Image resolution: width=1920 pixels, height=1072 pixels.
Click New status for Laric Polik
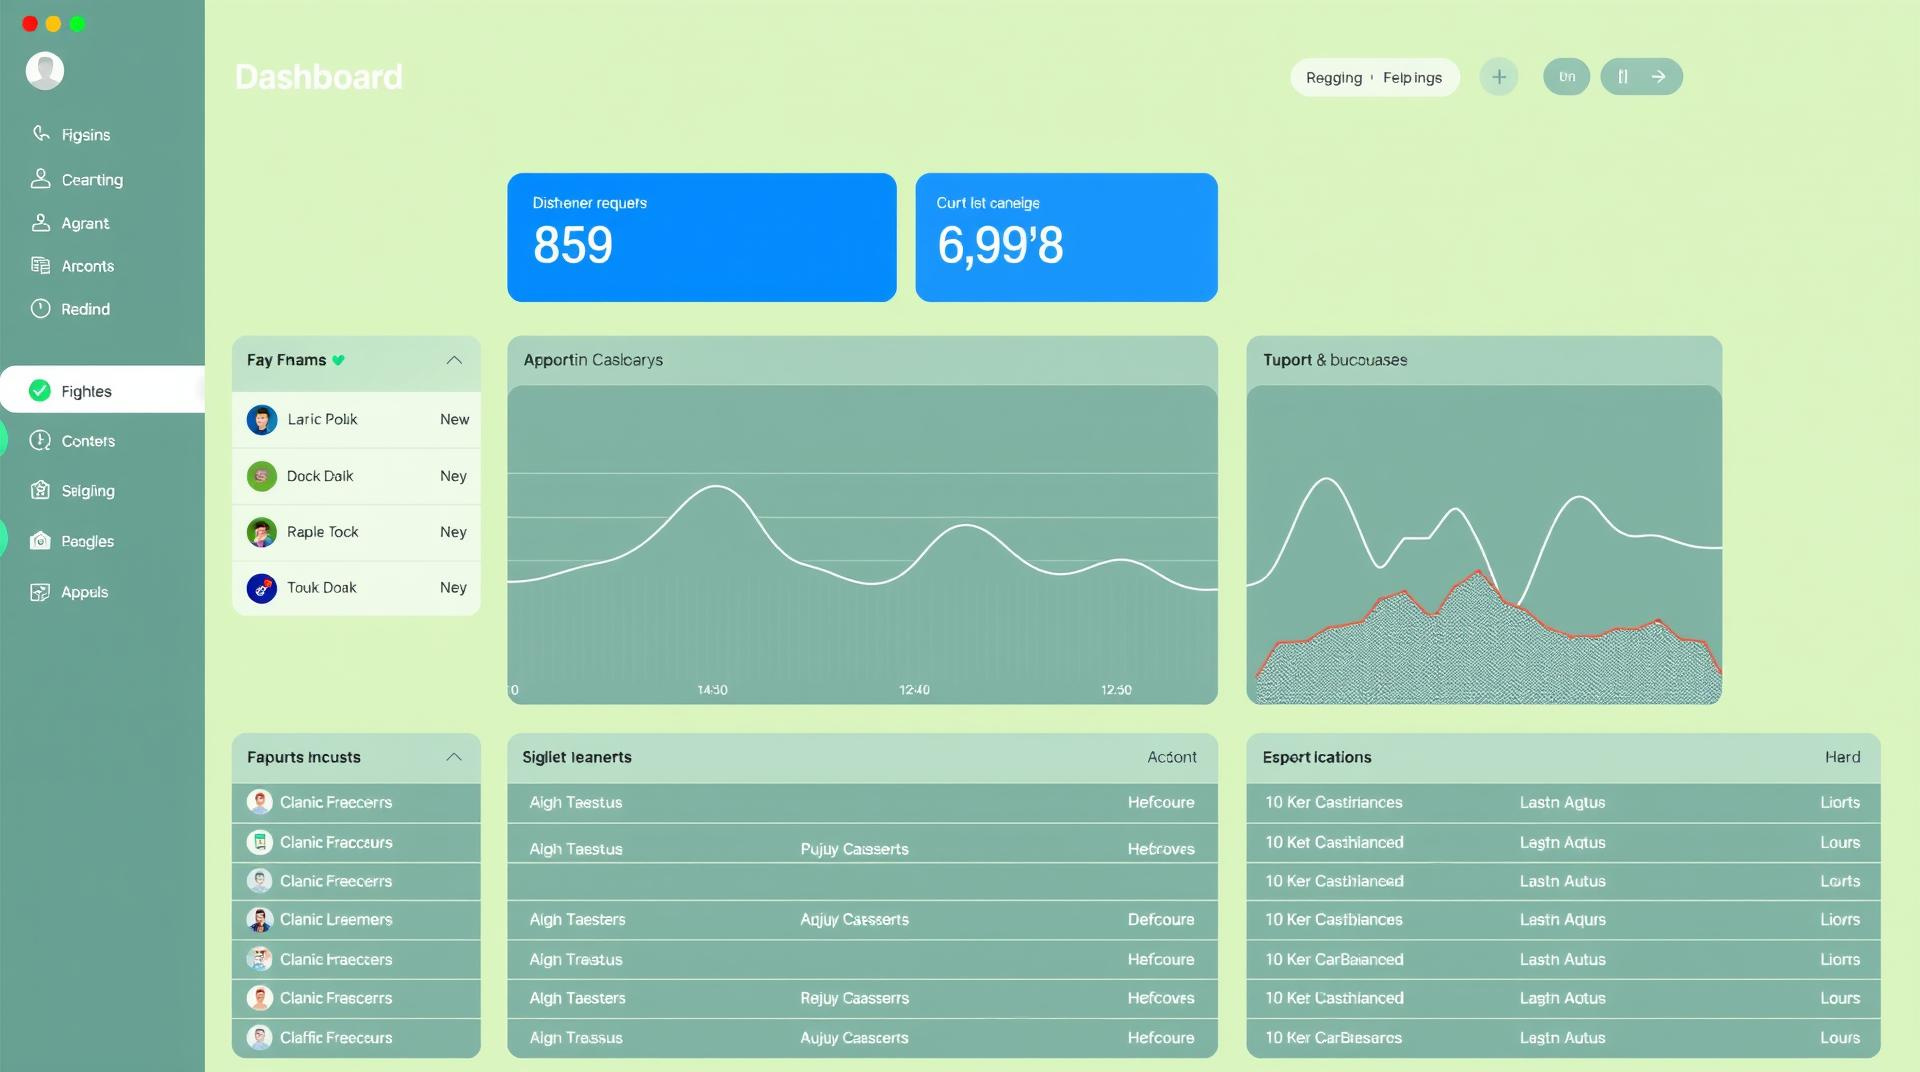coord(454,419)
